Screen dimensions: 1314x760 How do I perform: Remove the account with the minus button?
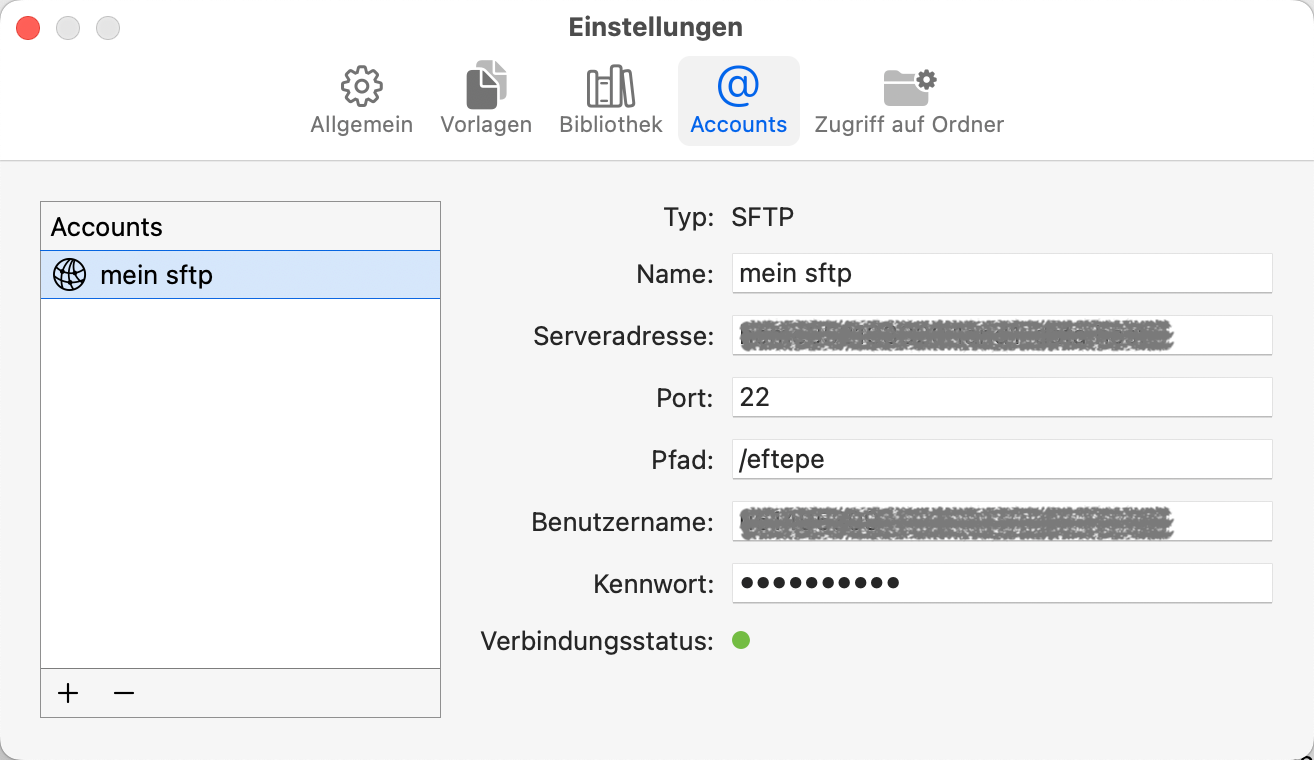123,692
